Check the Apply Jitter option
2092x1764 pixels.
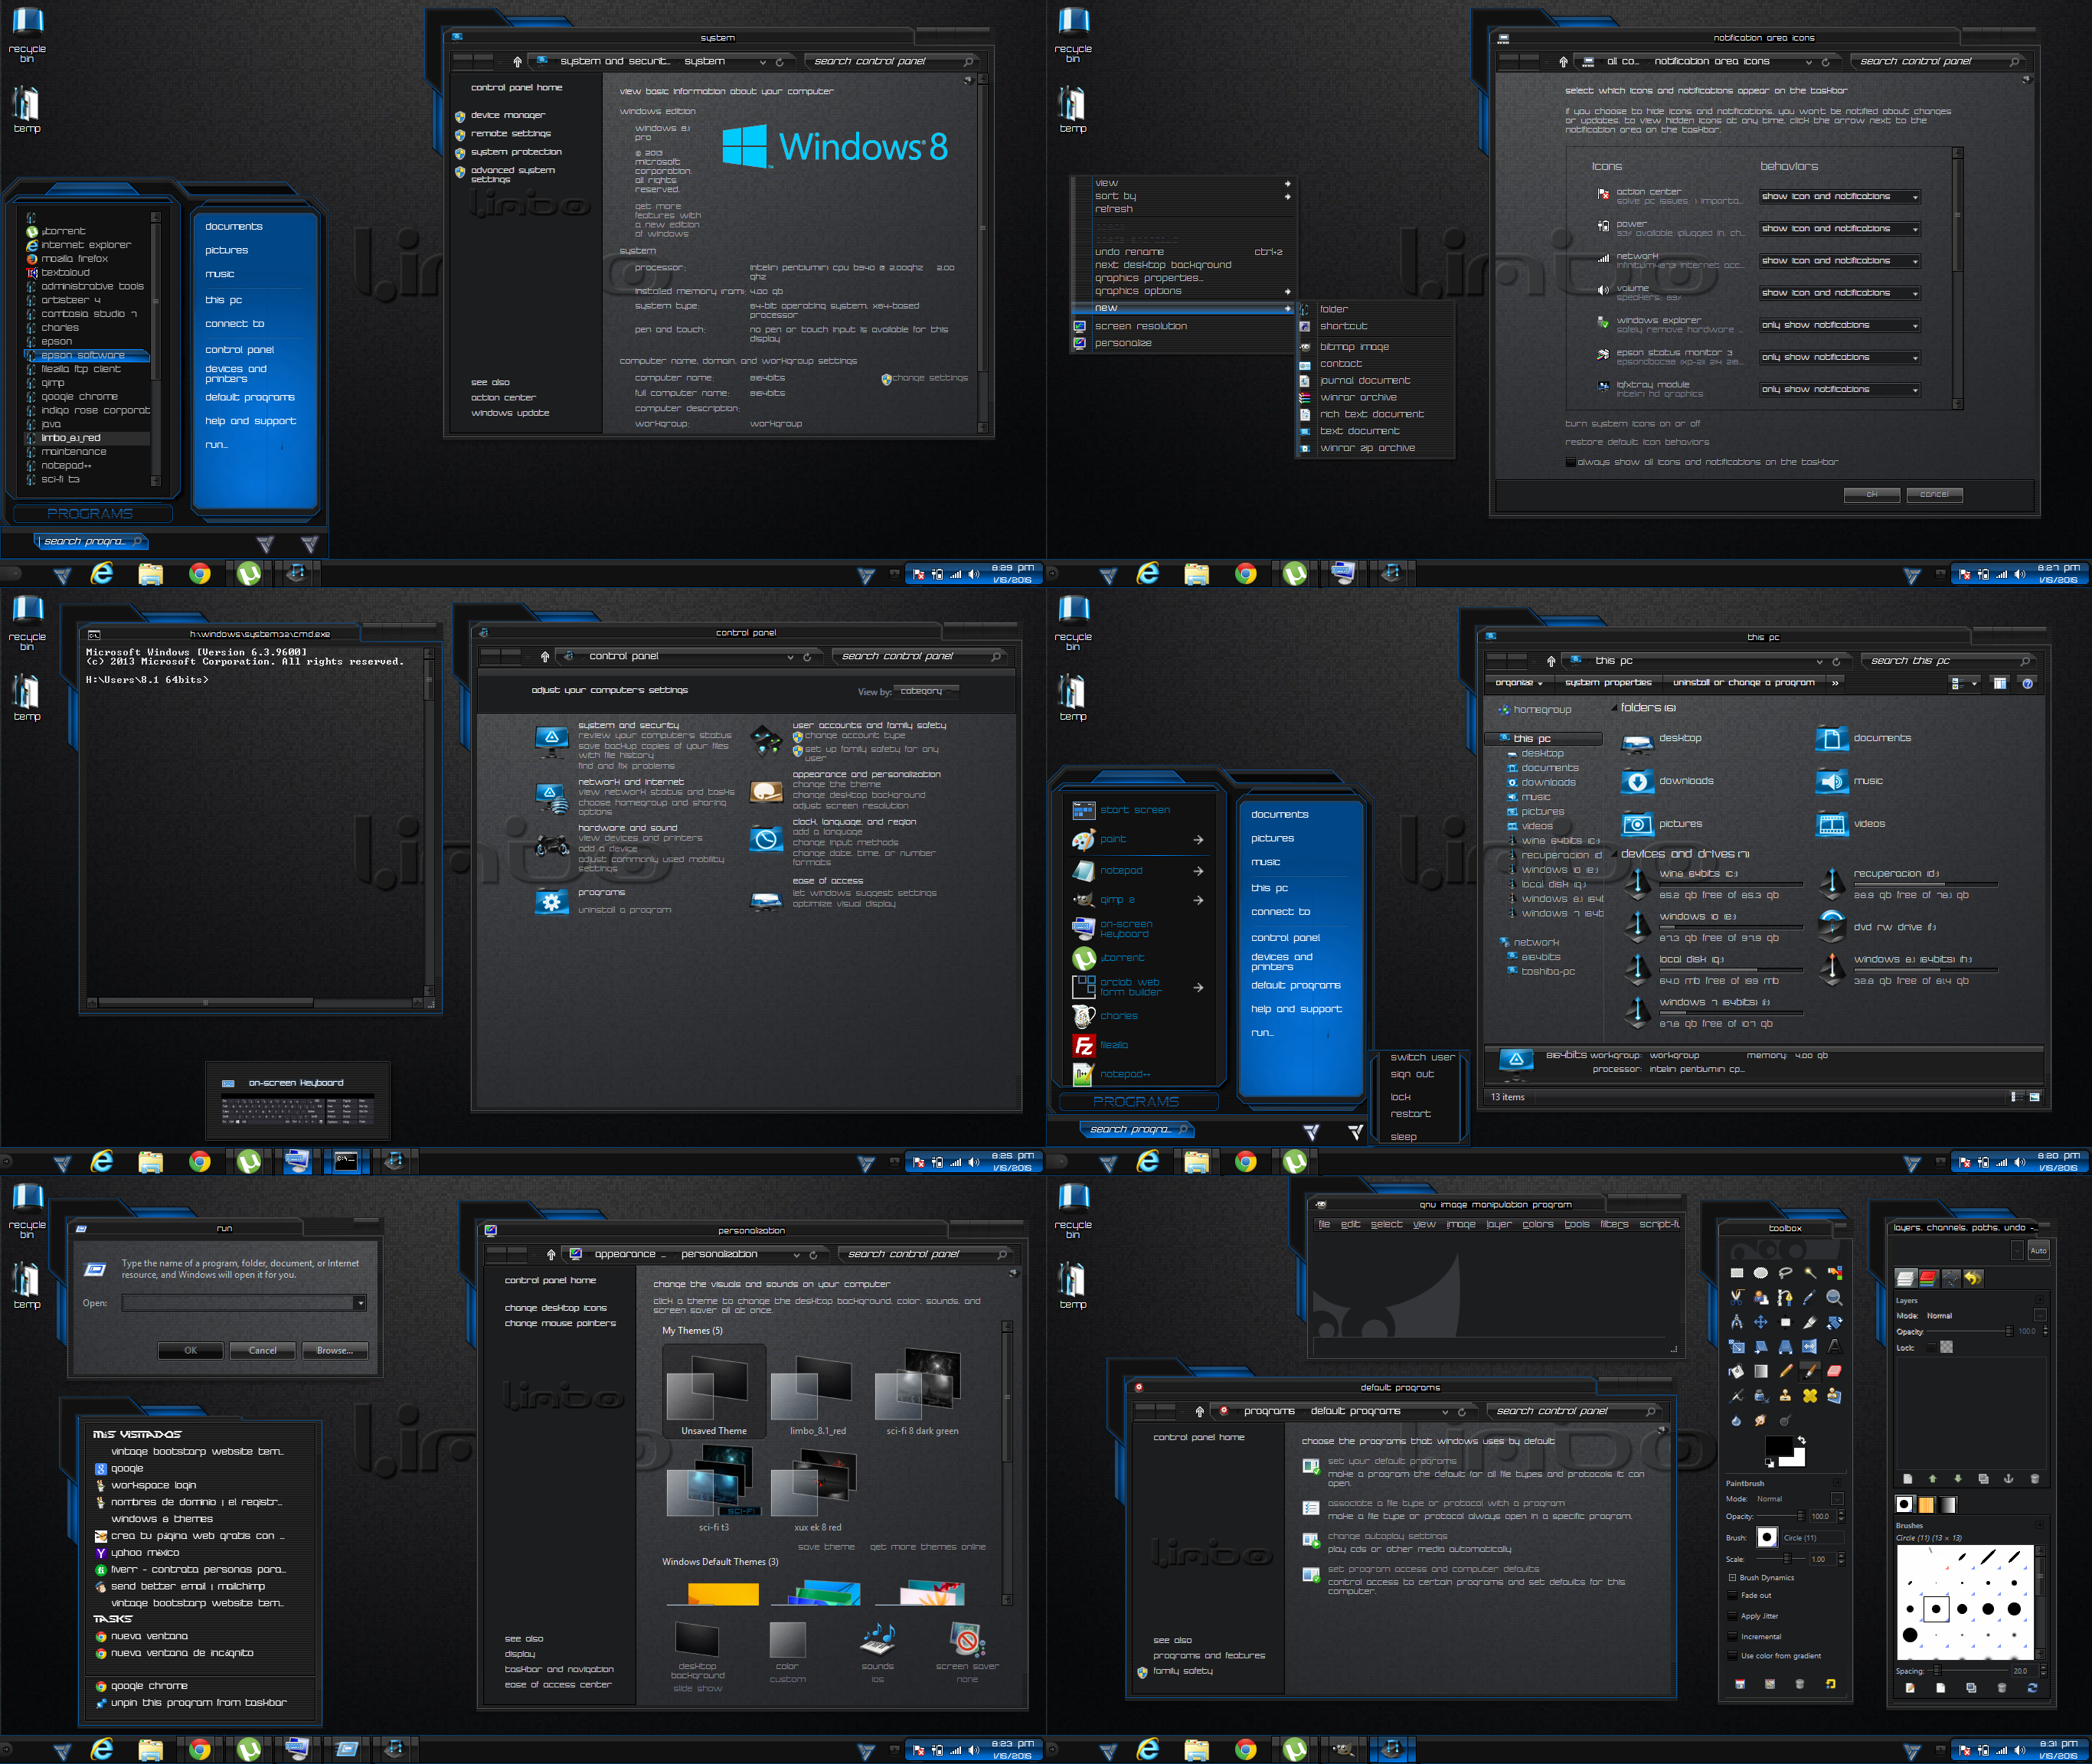1733,1616
